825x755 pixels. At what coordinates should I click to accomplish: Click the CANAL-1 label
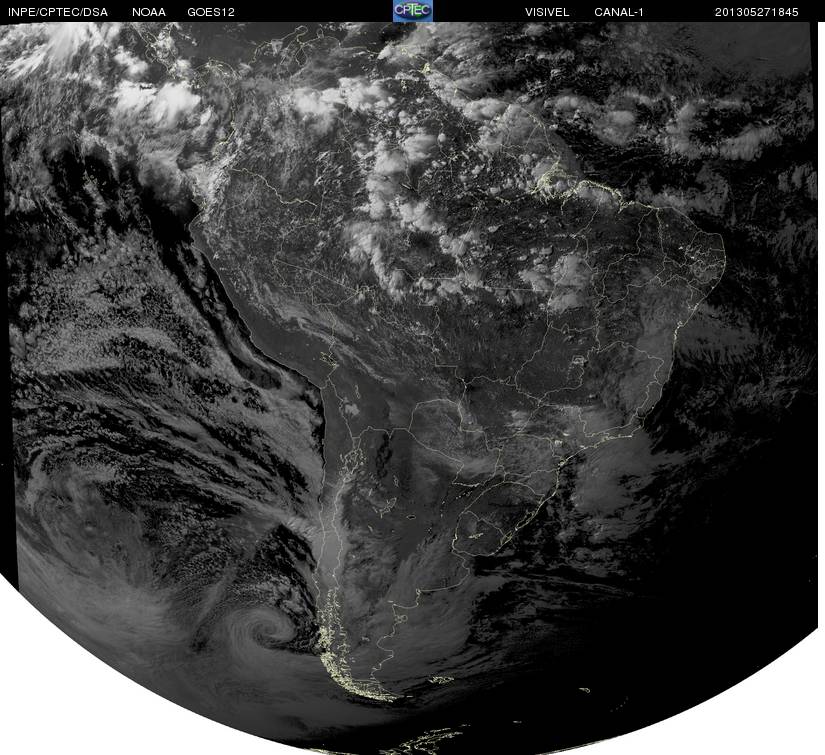pyautogui.click(x=619, y=12)
